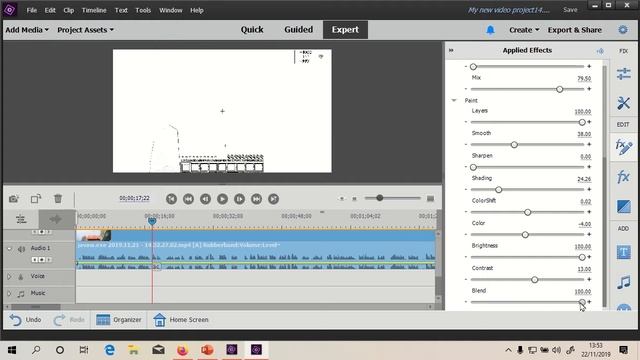Click the freeze frame camera icon
The image size is (640, 360).
(x=14, y=199)
